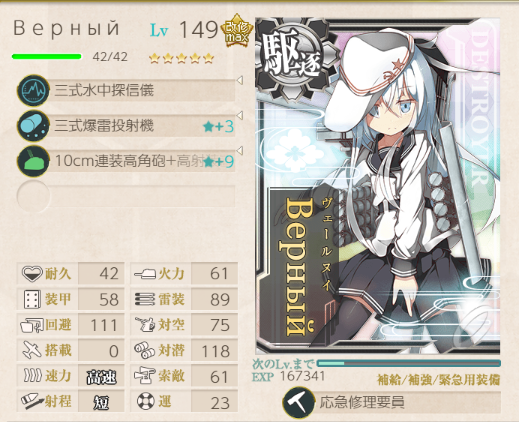This screenshot has height=422, width=519.
Task: Click the lifebuoy icon next to 運
Action: (x=146, y=401)
